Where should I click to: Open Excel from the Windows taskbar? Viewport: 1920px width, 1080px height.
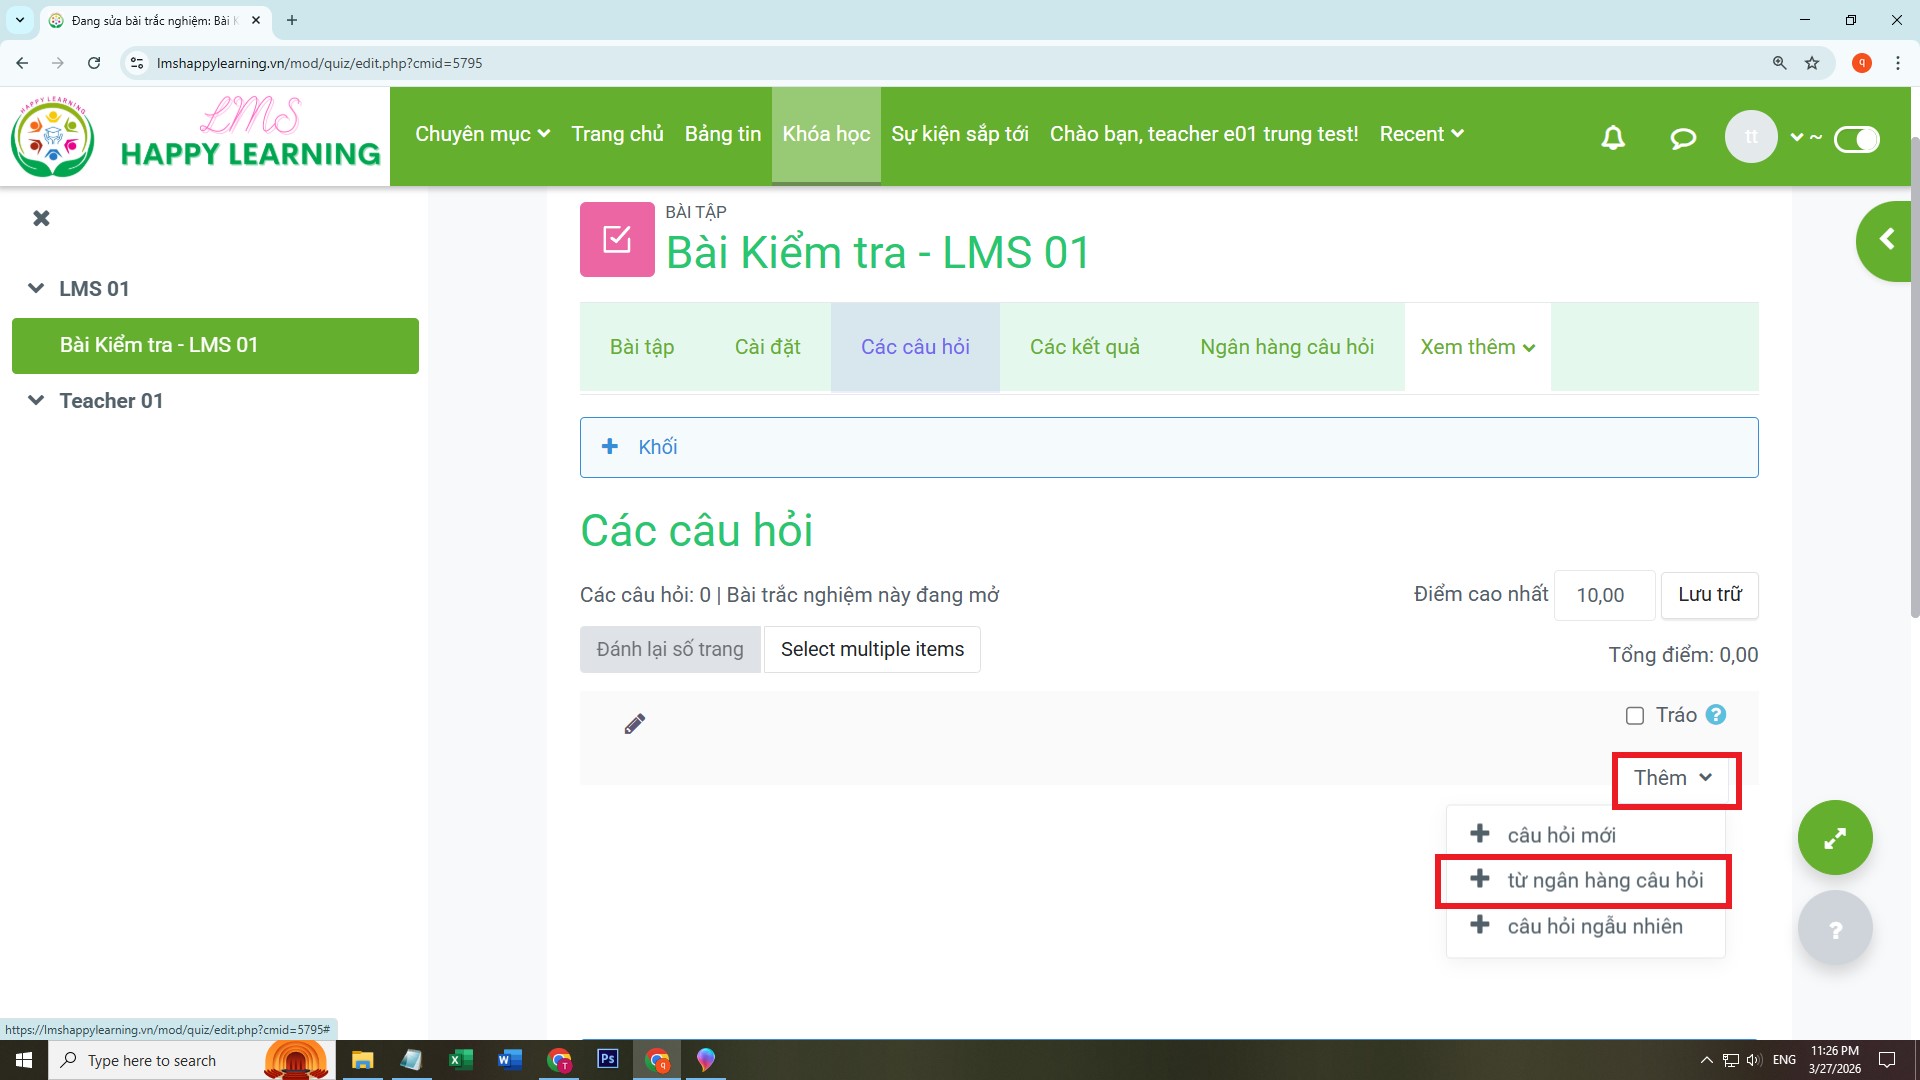point(459,1060)
